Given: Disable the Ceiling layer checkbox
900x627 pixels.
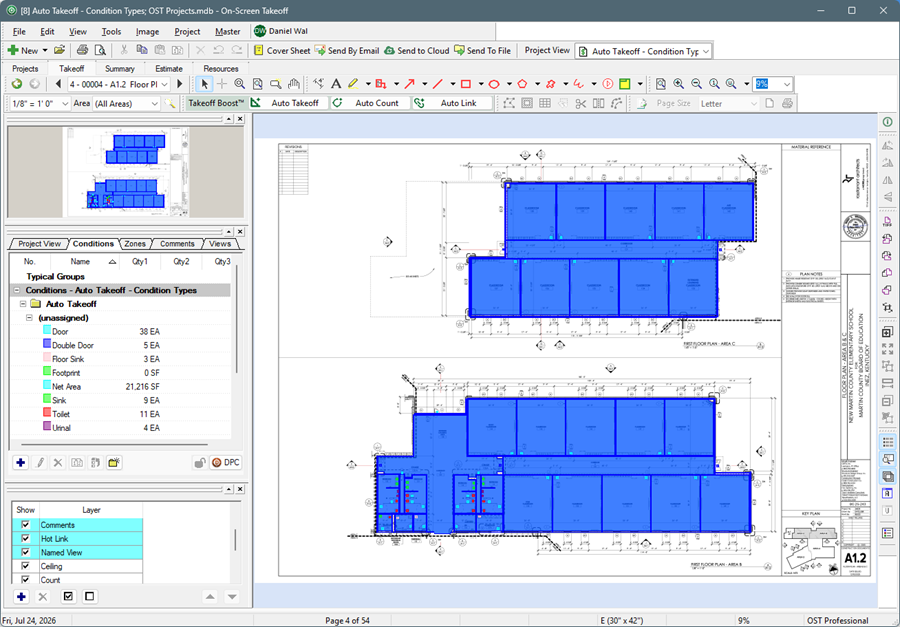Looking at the screenshot, I should pos(25,566).
